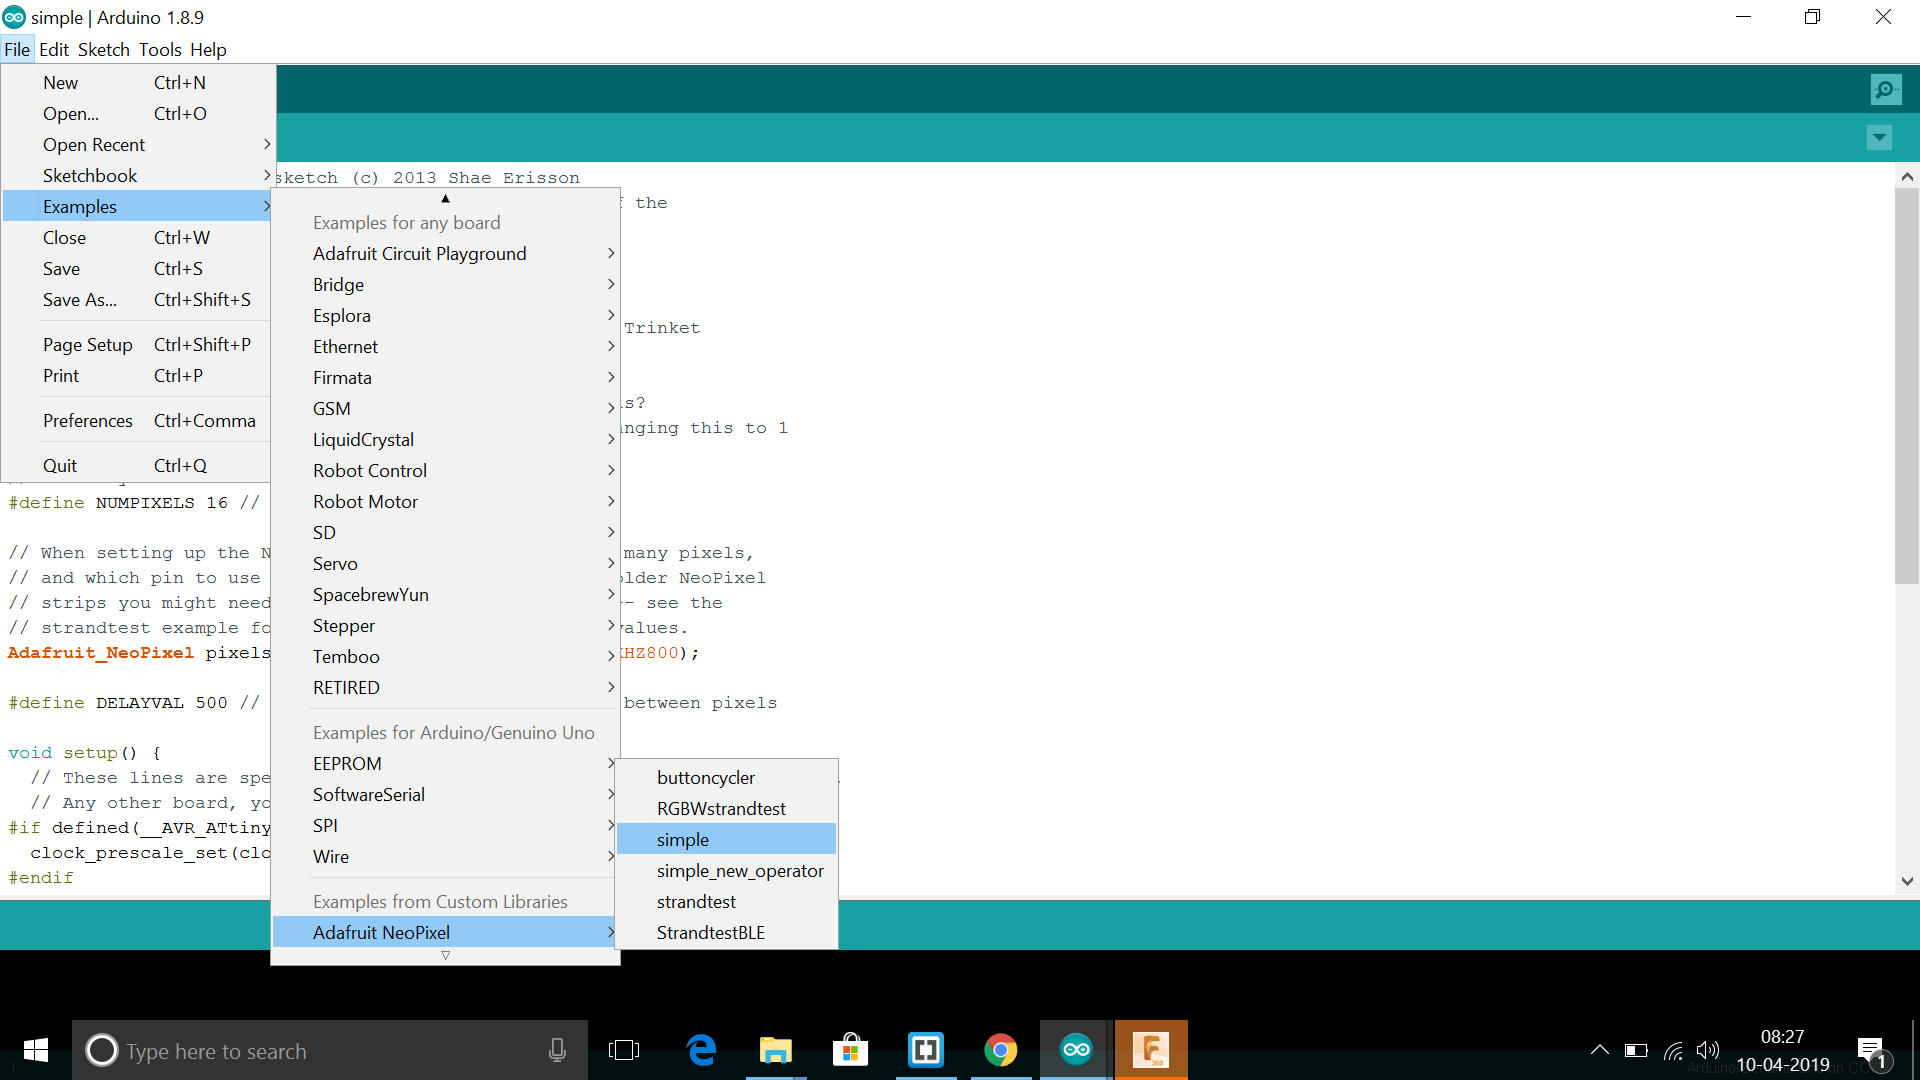Click the Task View icon
This screenshot has height=1080, width=1920.
624,1050
